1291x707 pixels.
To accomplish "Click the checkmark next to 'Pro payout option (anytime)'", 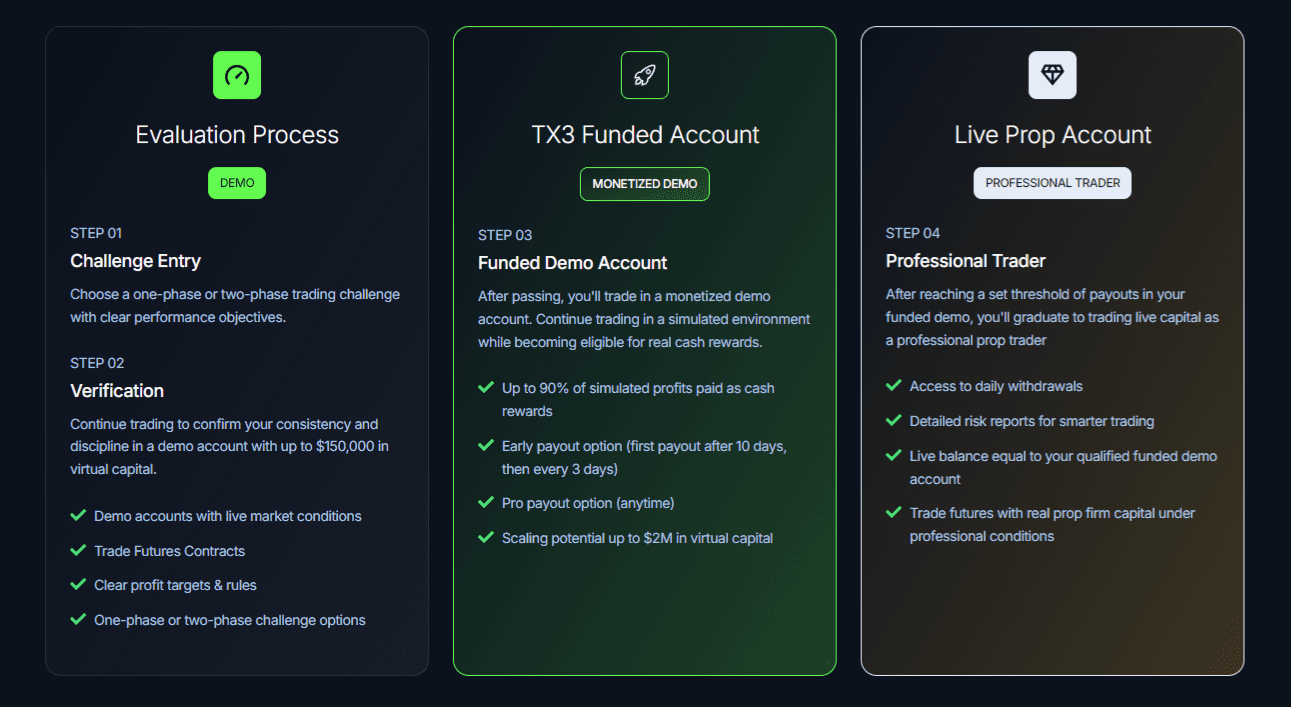I will 486,503.
